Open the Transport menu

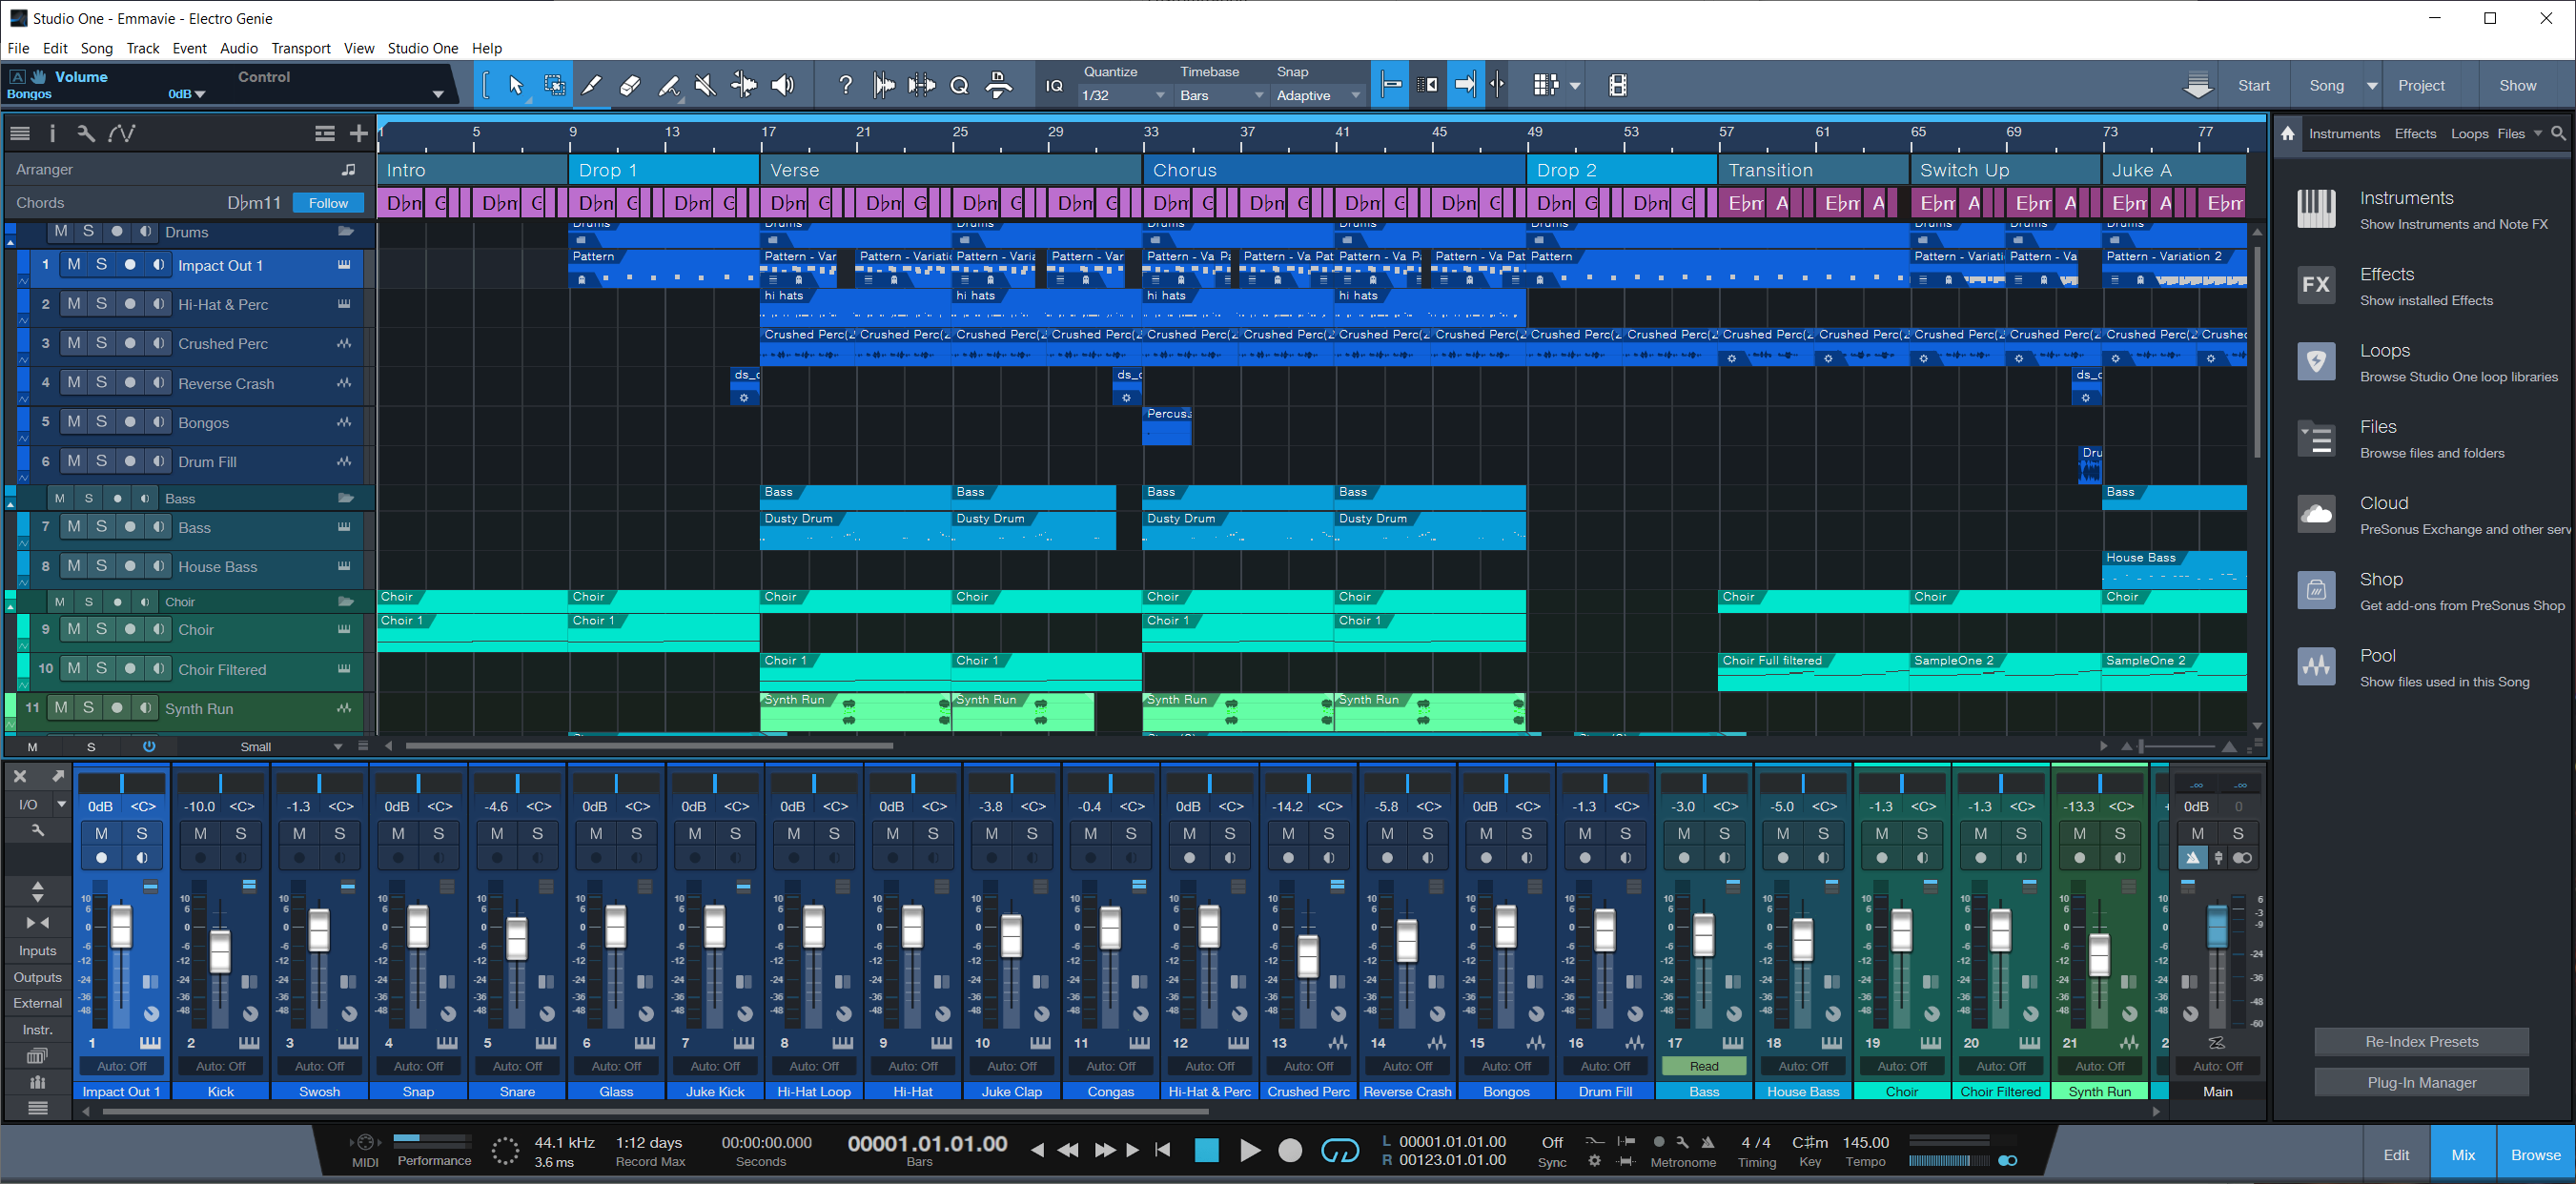point(300,48)
